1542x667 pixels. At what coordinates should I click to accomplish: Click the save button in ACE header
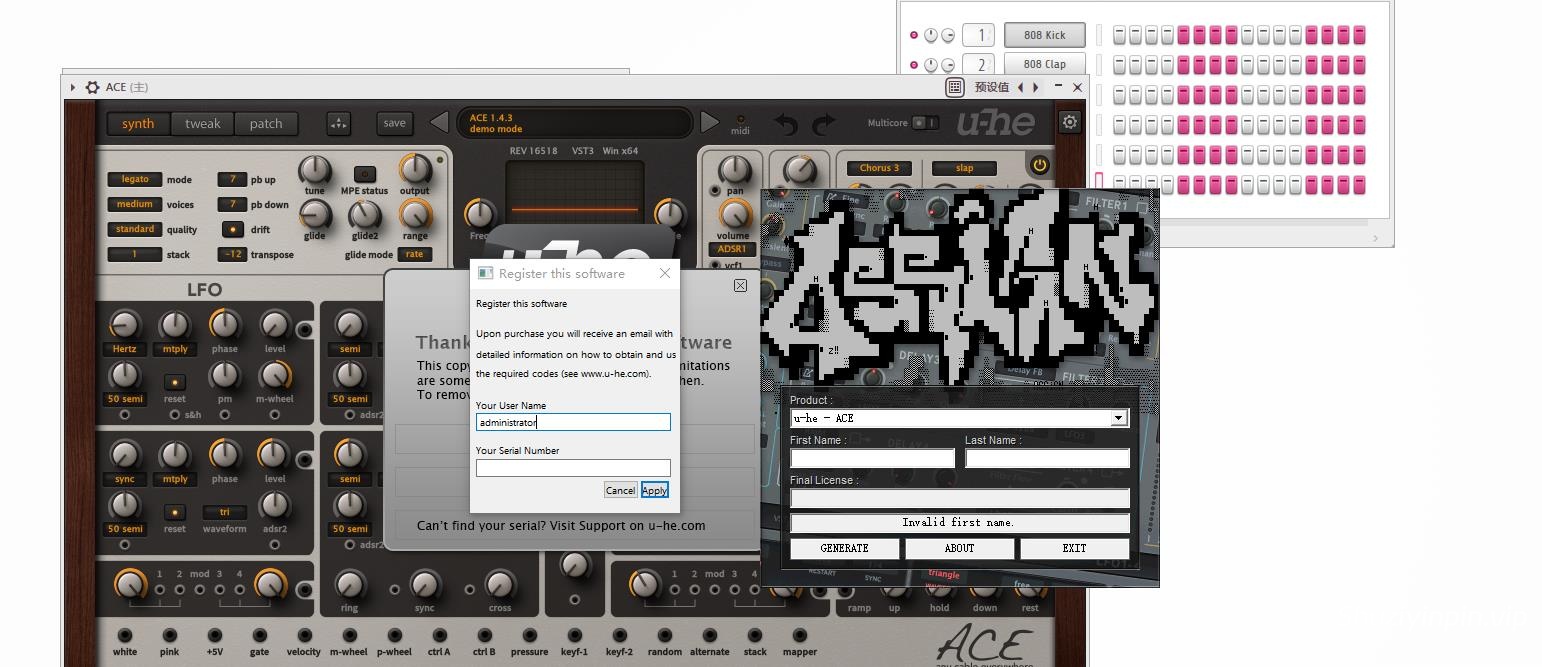[x=394, y=123]
